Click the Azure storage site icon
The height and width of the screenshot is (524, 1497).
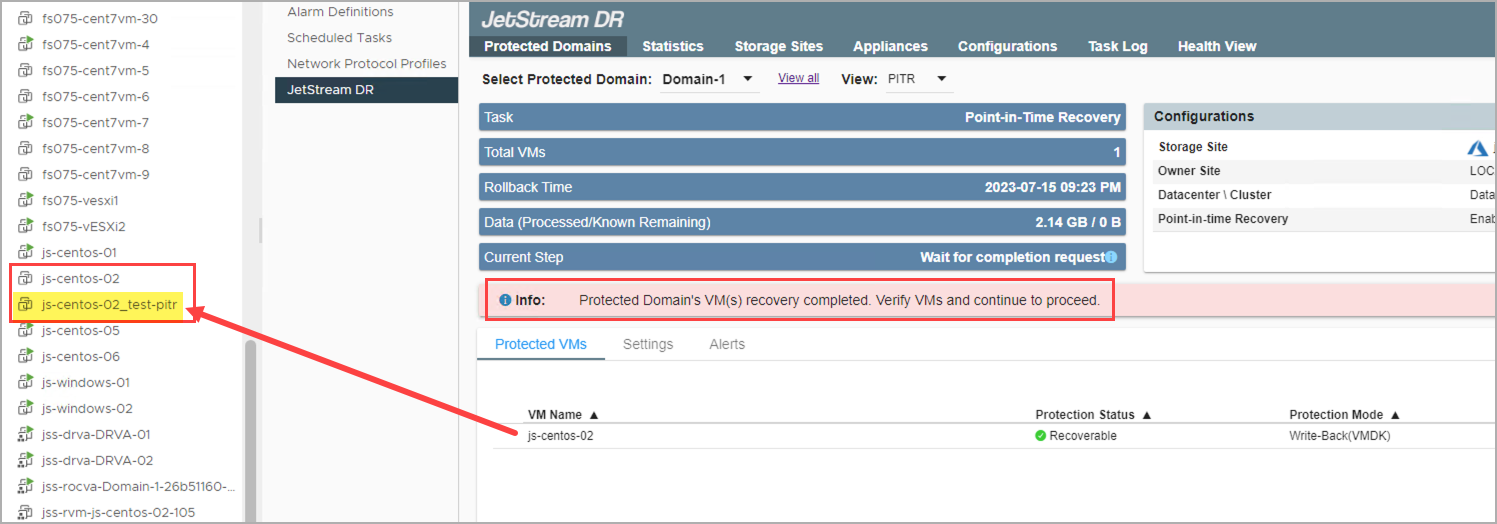[x=1477, y=148]
